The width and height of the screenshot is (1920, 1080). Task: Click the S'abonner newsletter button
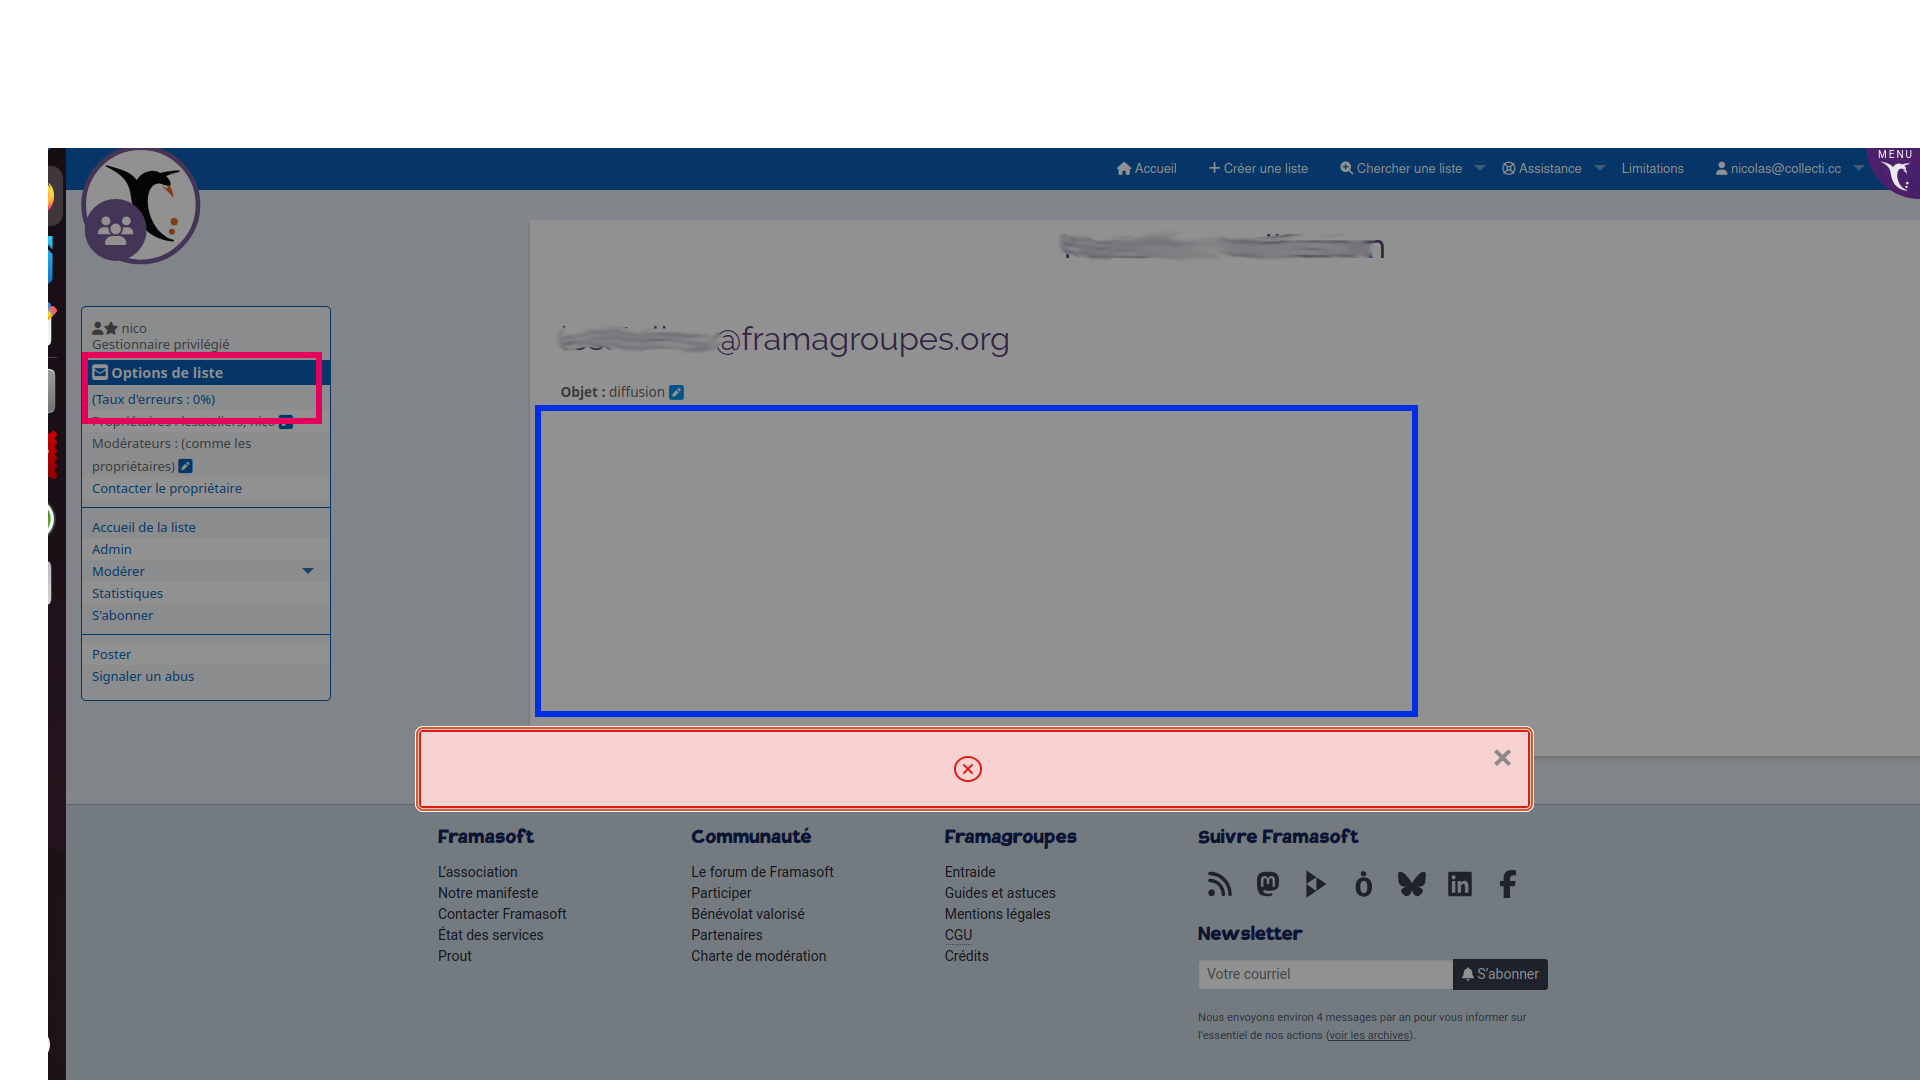click(x=1500, y=974)
